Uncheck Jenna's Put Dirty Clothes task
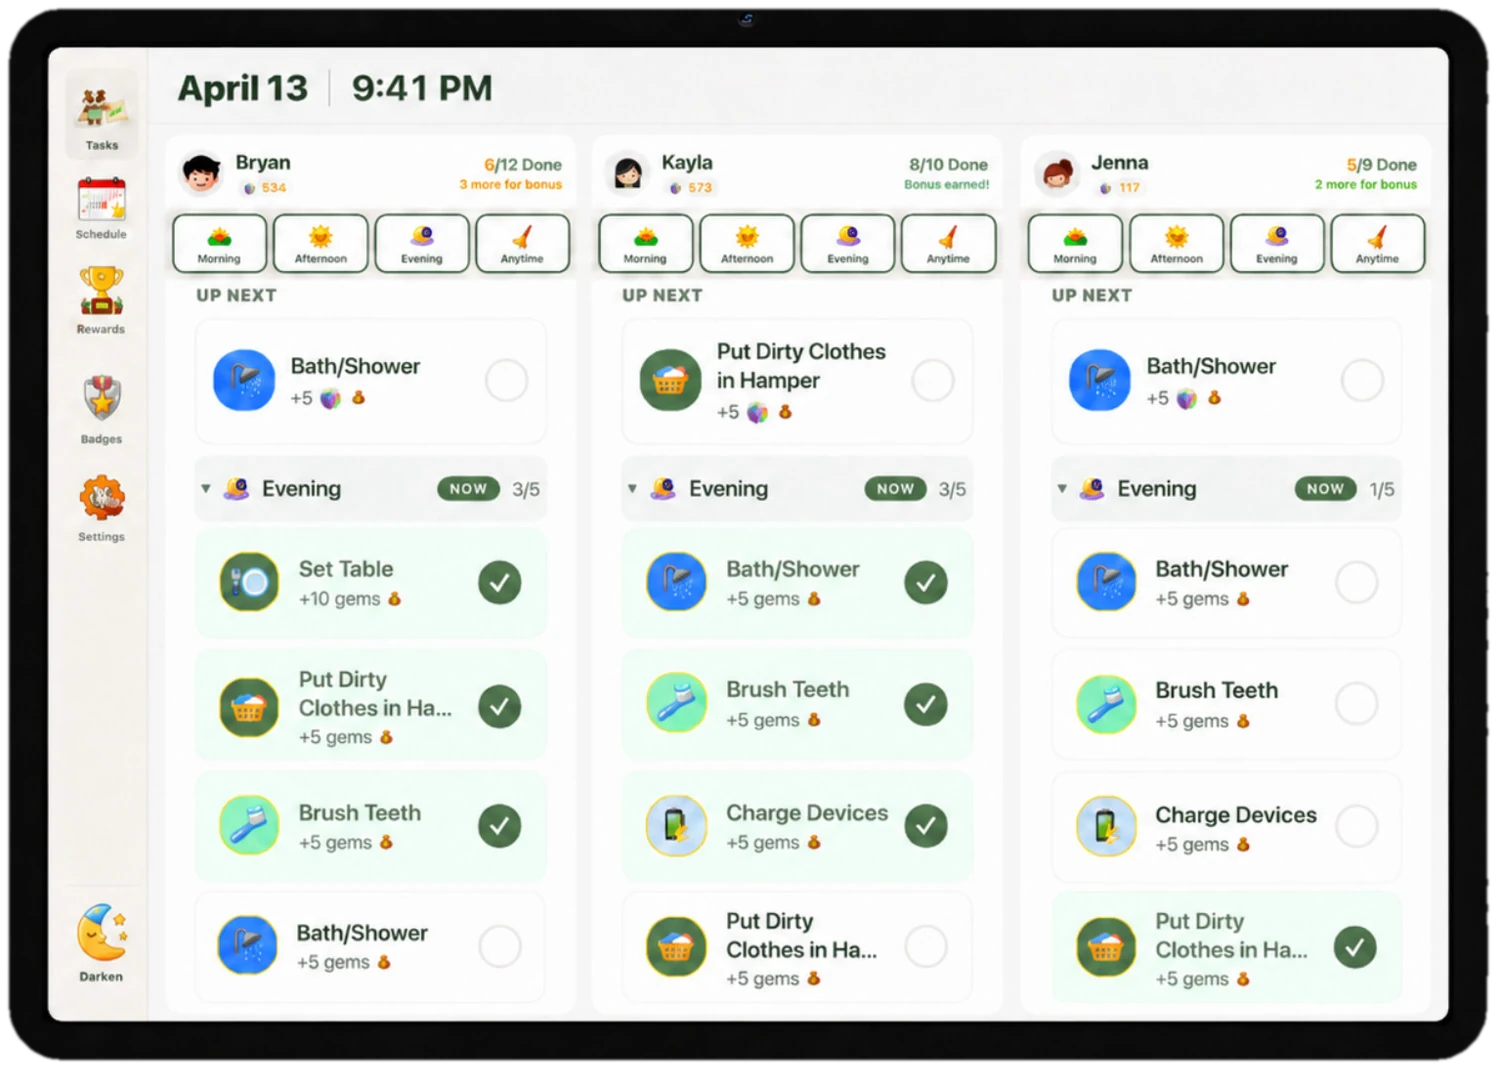Screen dimensions: 1497x1069 pyautogui.click(x=1355, y=947)
